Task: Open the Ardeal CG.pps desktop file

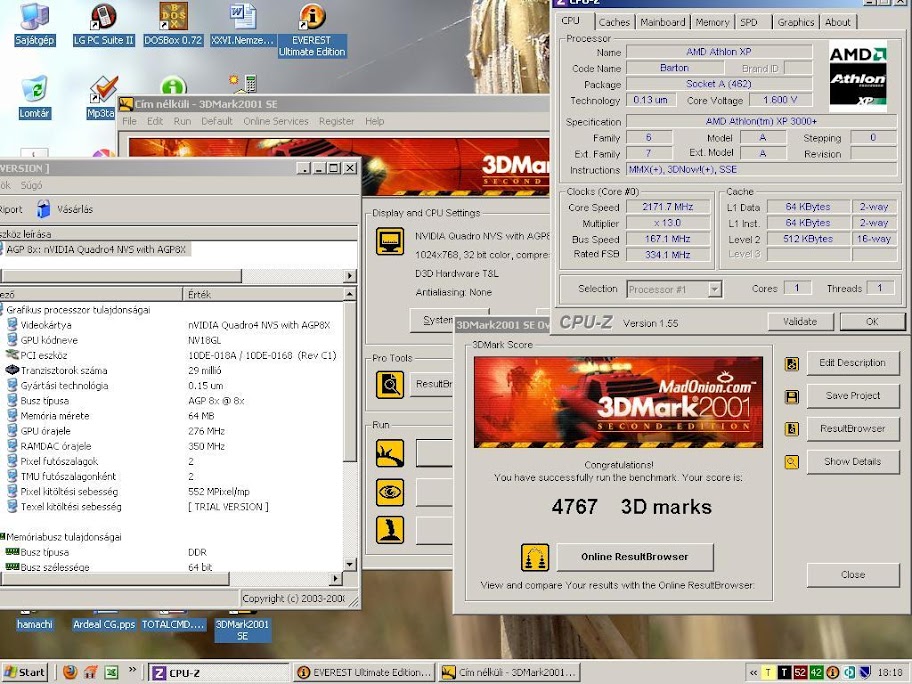Action: [x=104, y=621]
